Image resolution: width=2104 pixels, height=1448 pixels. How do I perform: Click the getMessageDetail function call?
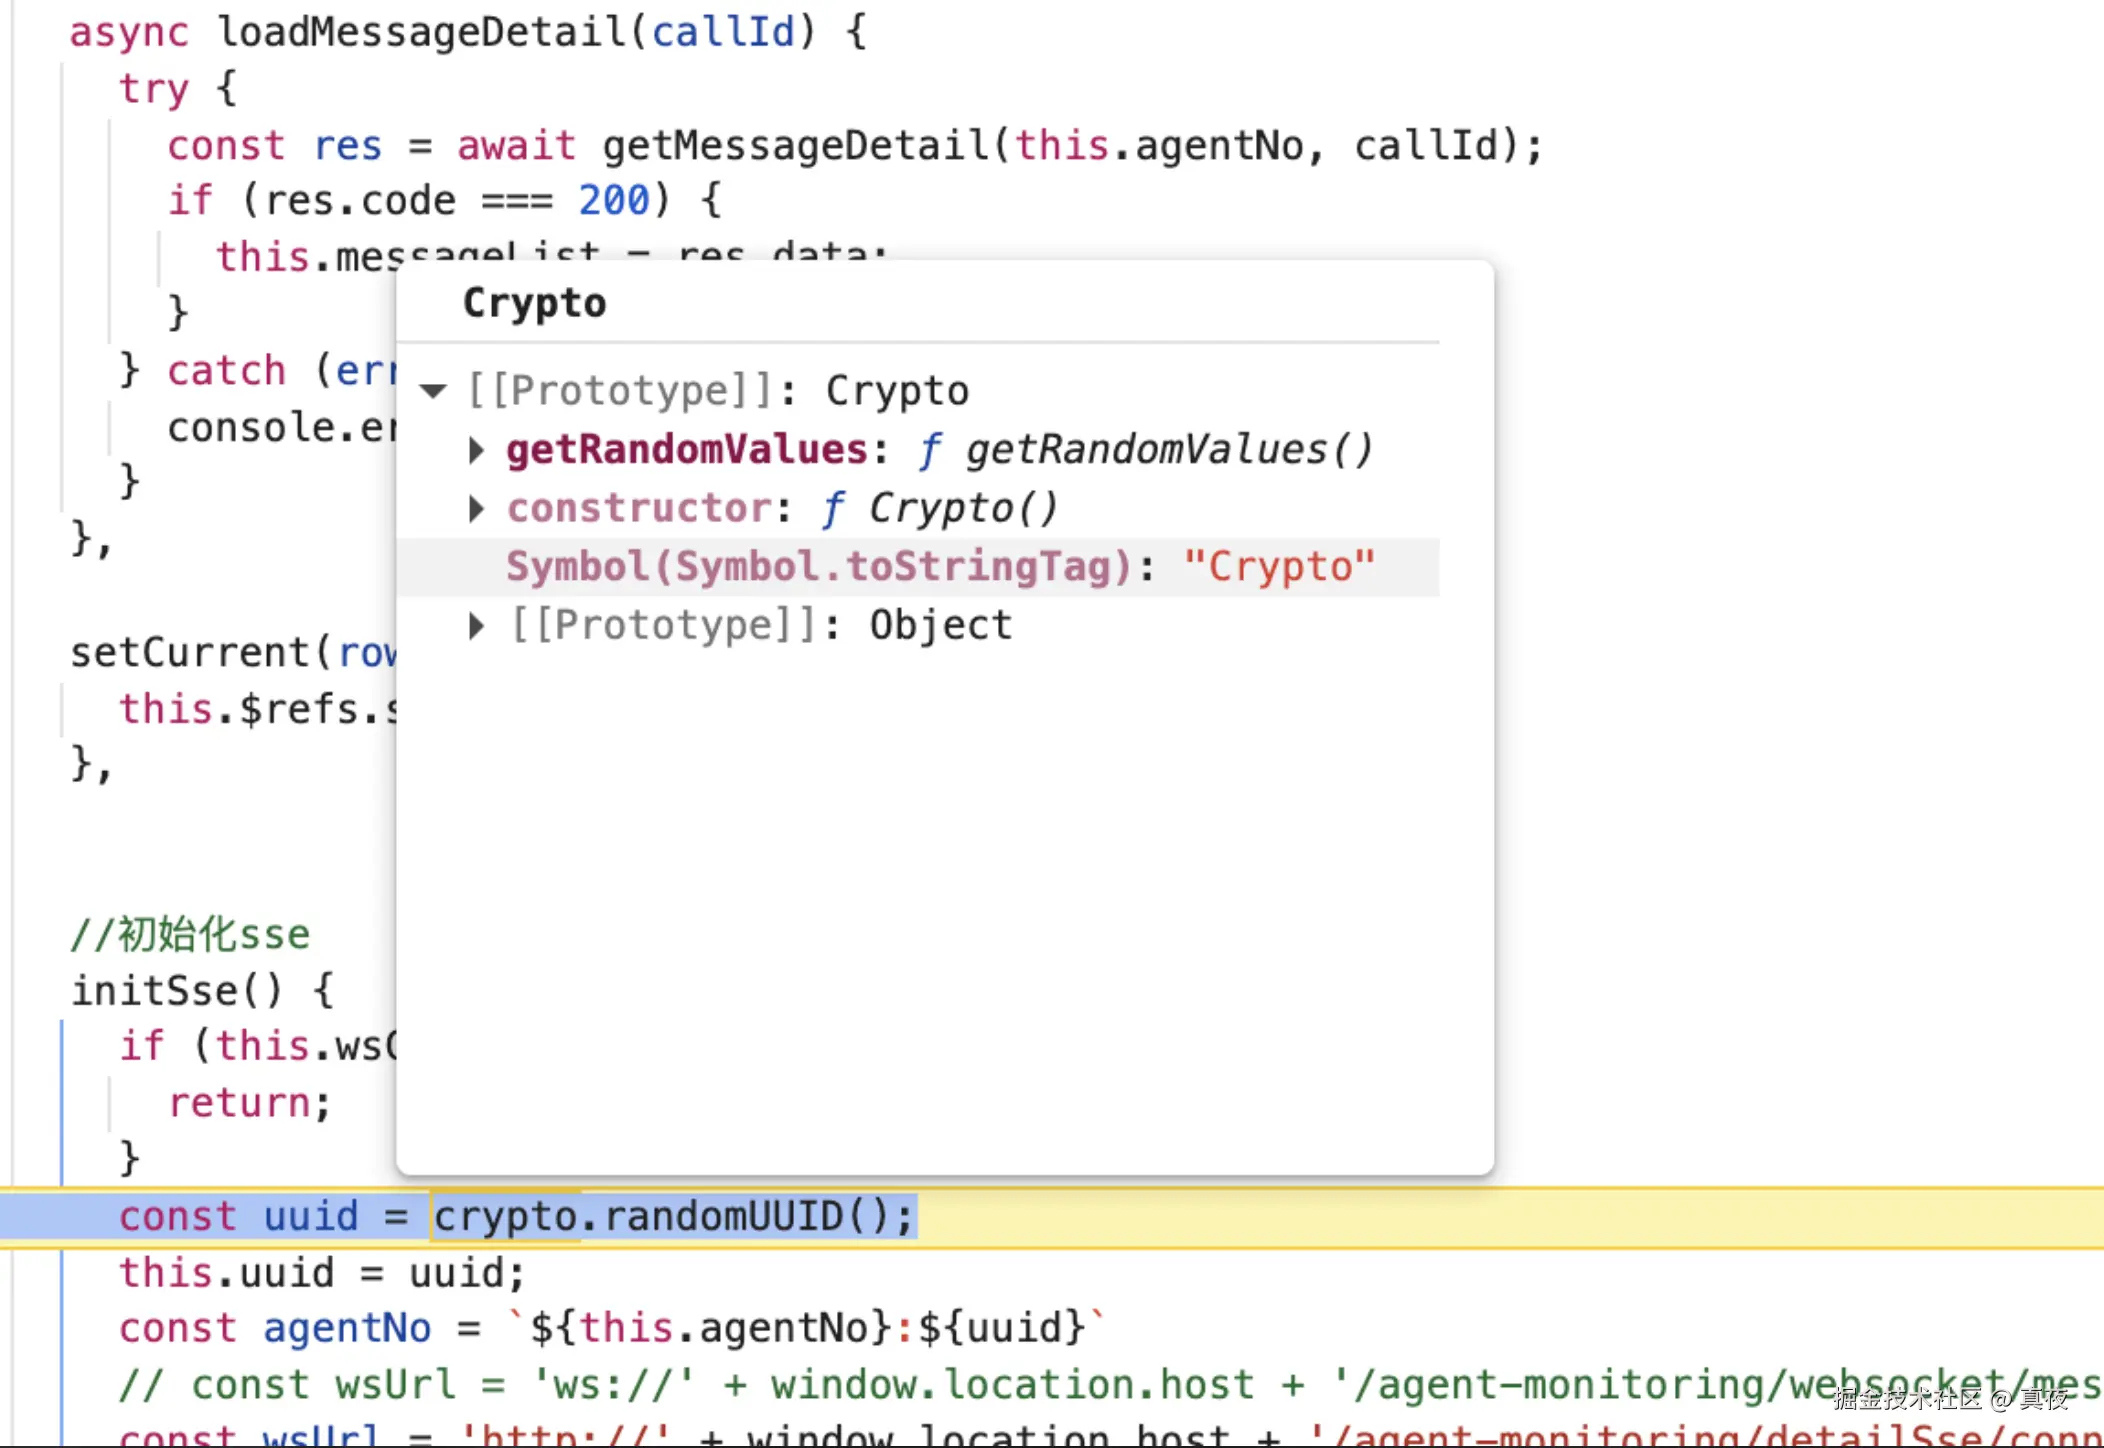tap(797, 146)
